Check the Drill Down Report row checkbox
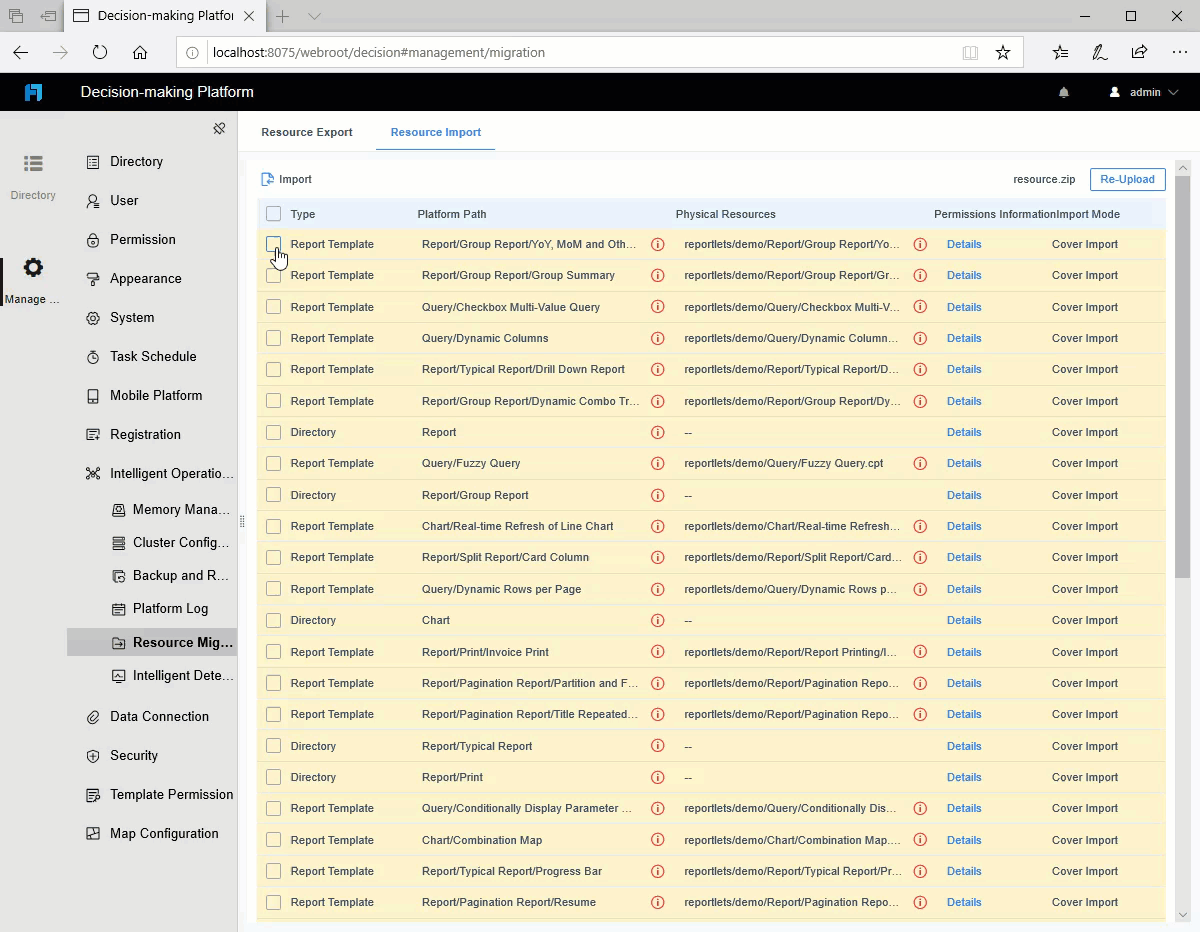Image resolution: width=1200 pixels, height=932 pixels. click(x=273, y=369)
